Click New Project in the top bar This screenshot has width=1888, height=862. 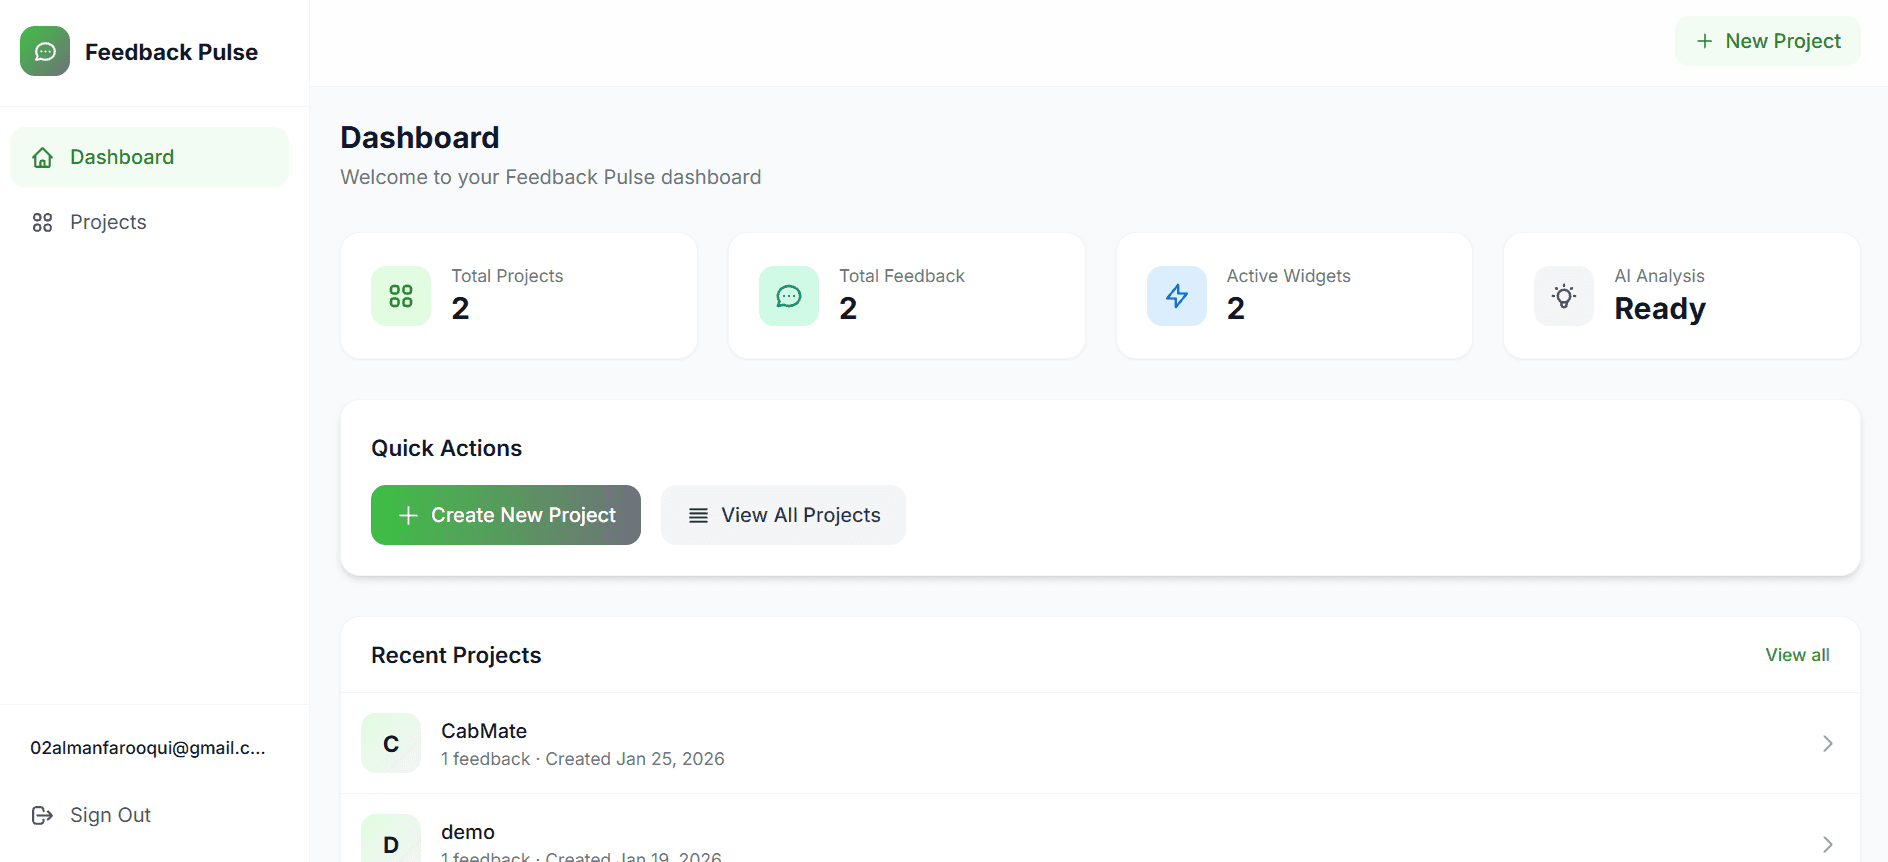click(x=1767, y=41)
